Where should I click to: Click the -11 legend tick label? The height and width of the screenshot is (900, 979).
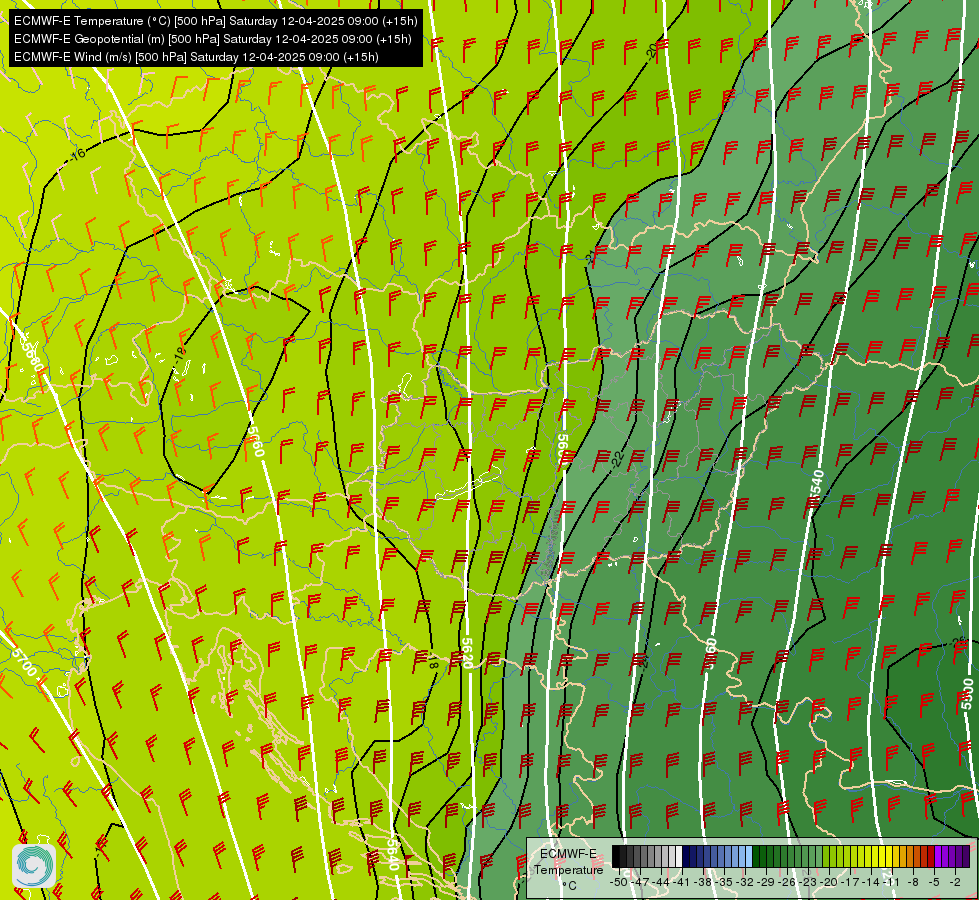[891, 882]
